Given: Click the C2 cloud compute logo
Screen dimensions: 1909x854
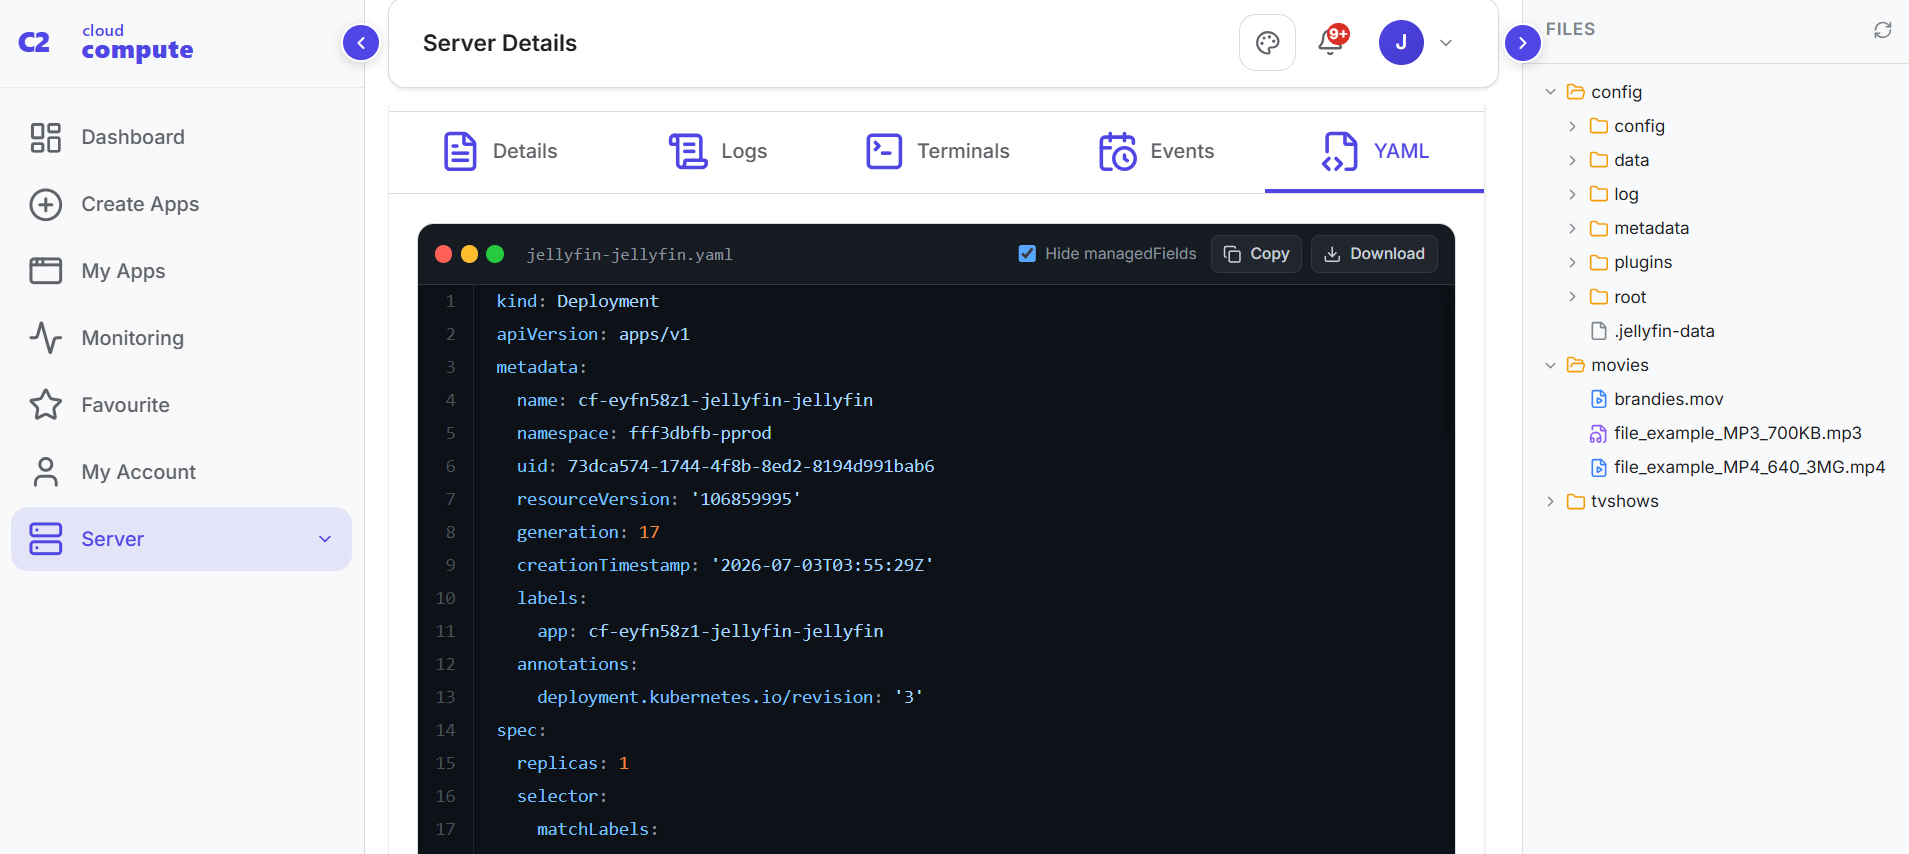Looking at the screenshot, I should click(x=106, y=43).
